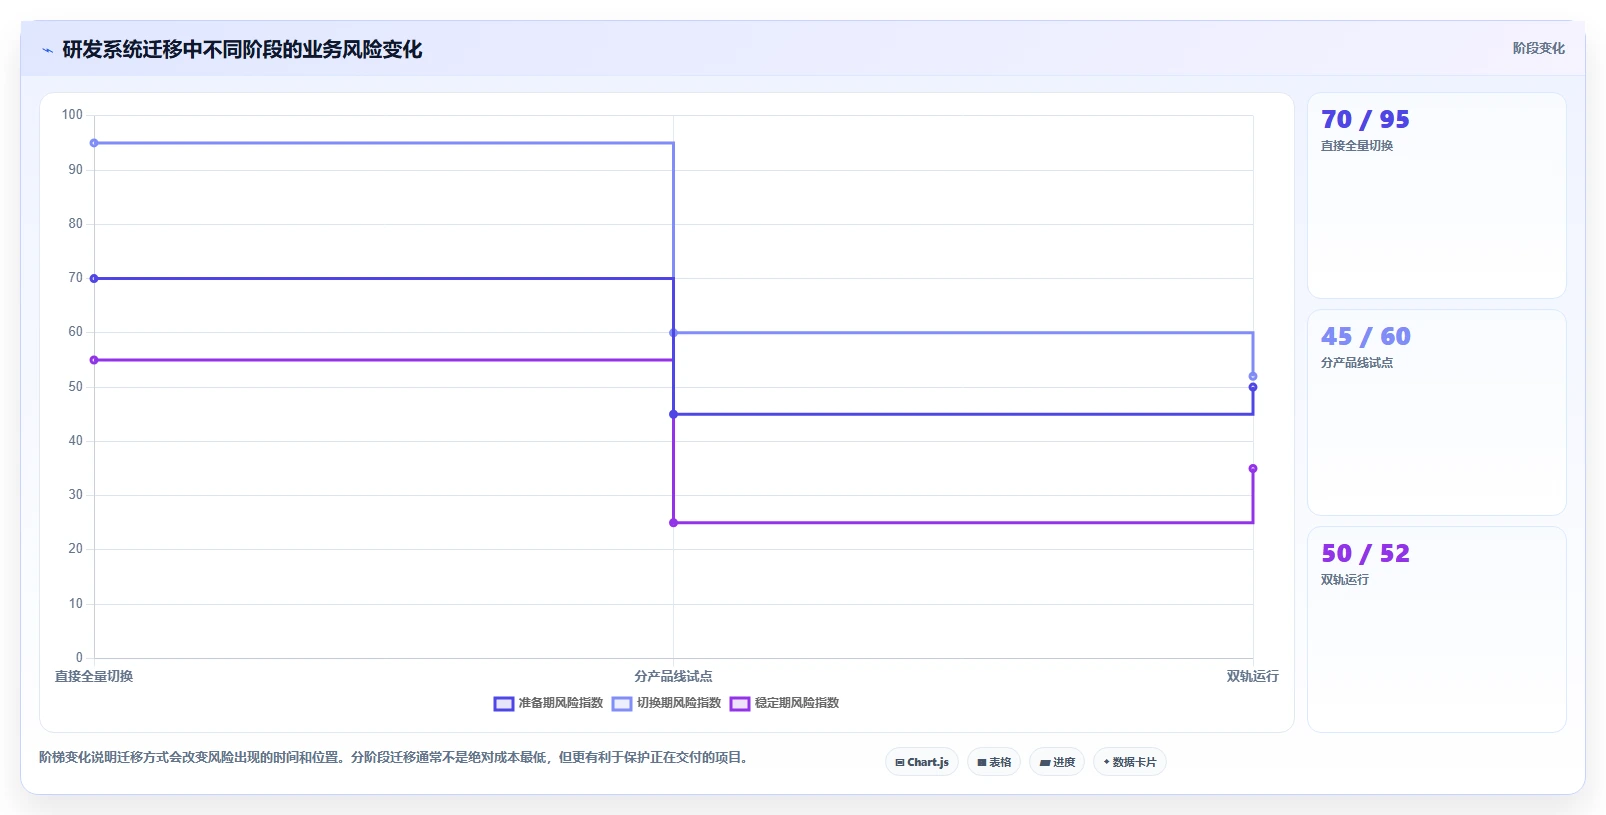Select the 70 / 95 直接全量切换 card

[1437, 196]
